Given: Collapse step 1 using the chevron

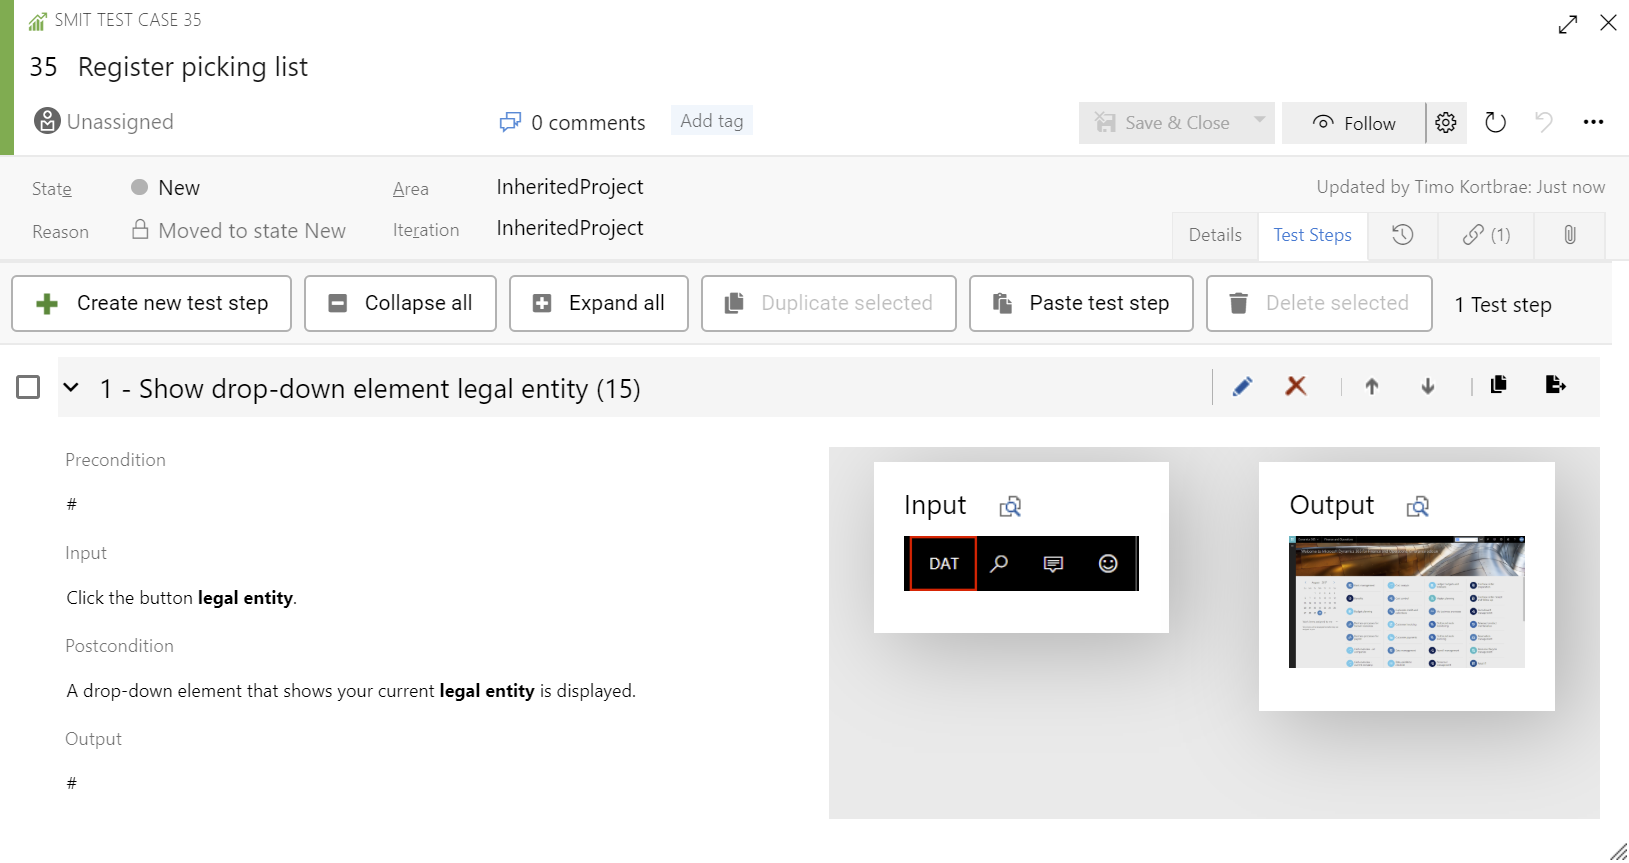Looking at the screenshot, I should (71, 387).
